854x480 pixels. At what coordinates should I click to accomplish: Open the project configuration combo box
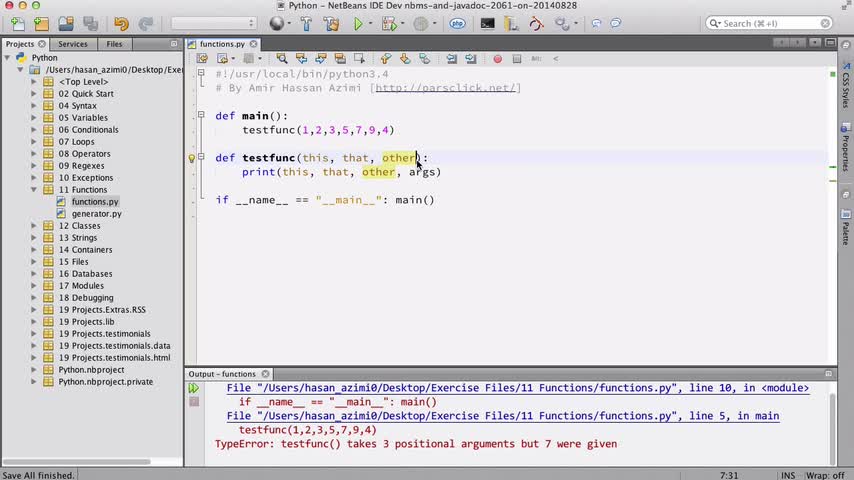(213, 23)
